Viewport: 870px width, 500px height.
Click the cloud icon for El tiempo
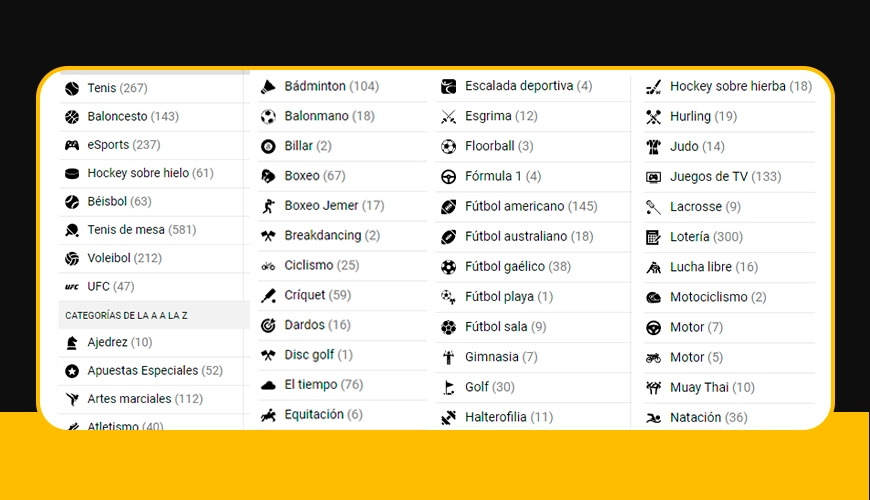pos(268,385)
